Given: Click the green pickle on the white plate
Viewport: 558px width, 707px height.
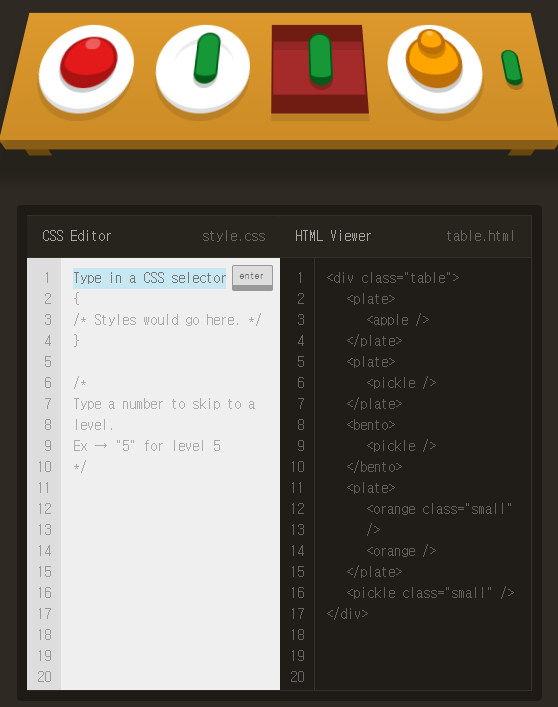Looking at the screenshot, I should 207,58.
